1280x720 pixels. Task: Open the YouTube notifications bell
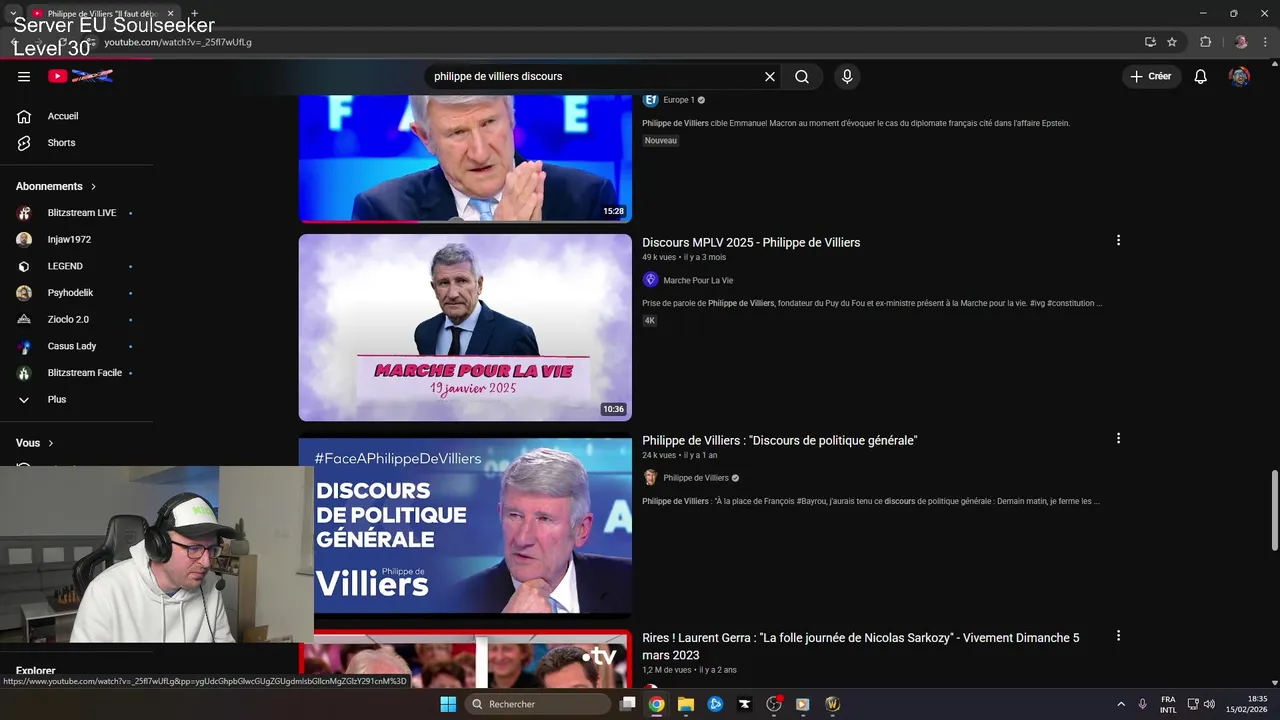(1201, 76)
